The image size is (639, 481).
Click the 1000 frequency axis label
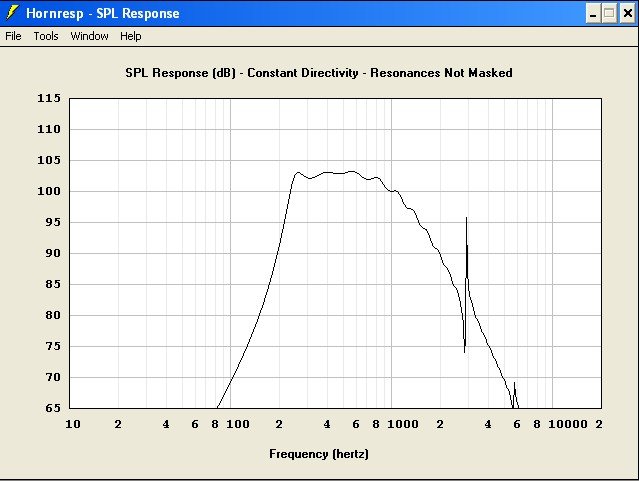pos(402,425)
